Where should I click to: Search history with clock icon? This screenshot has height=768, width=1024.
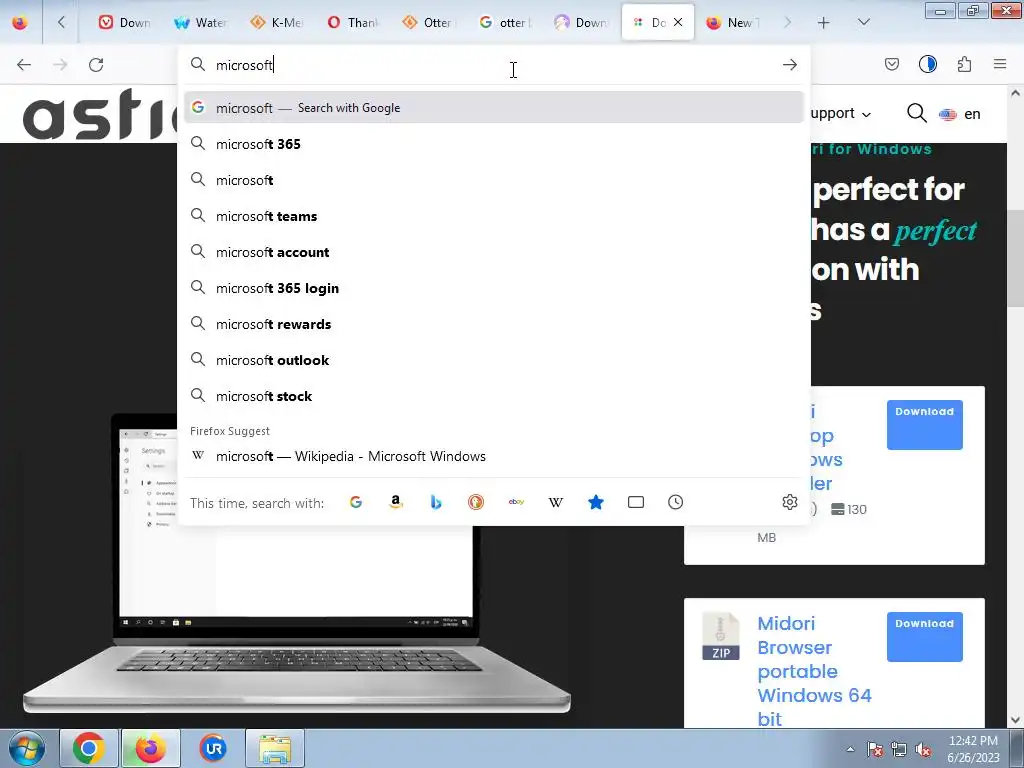click(x=676, y=502)
